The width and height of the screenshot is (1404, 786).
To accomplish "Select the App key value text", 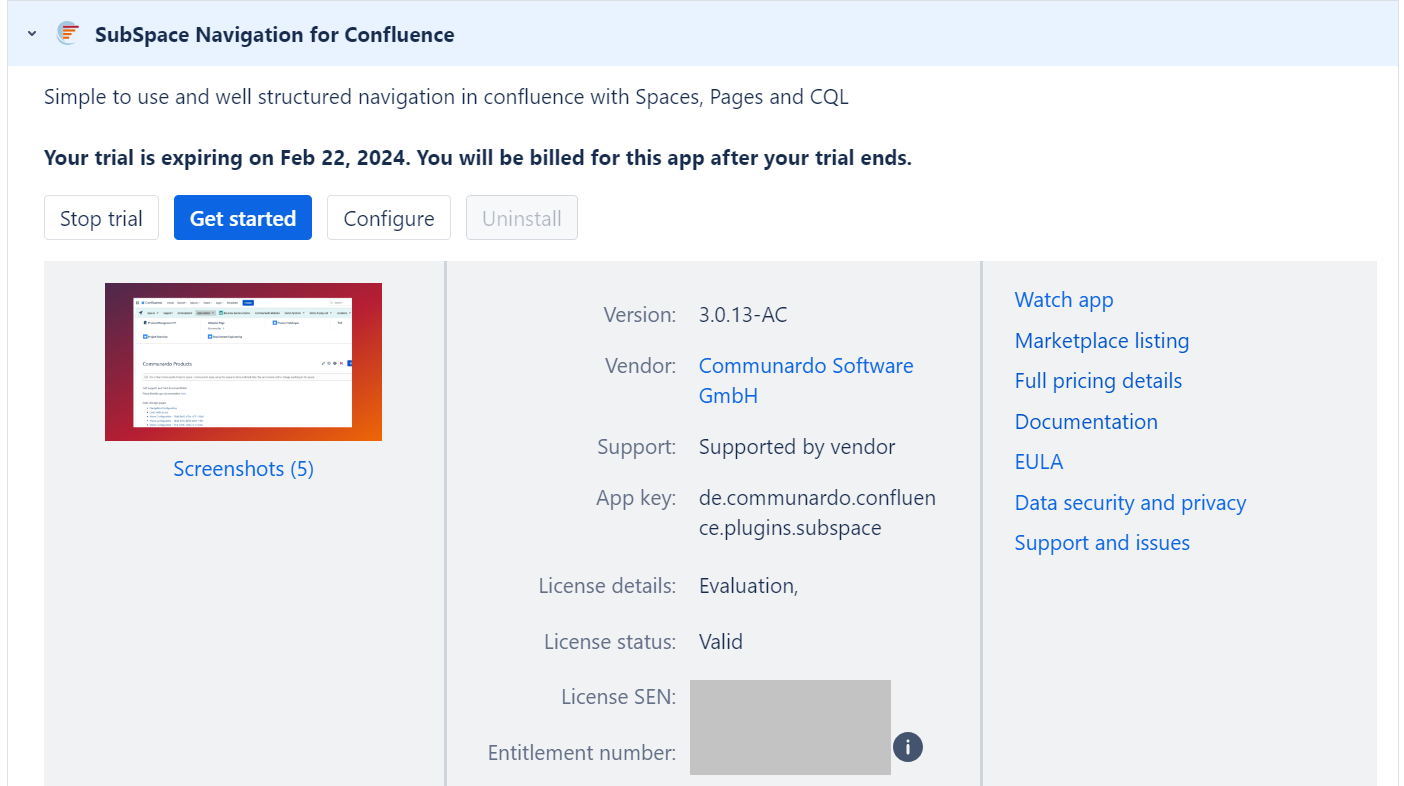I will pos(817,513).
